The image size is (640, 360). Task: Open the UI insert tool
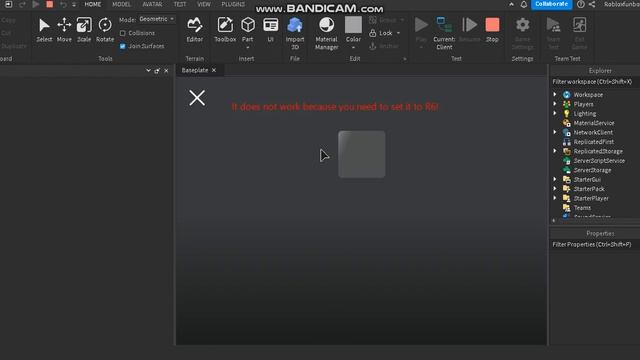click(270, 30)
